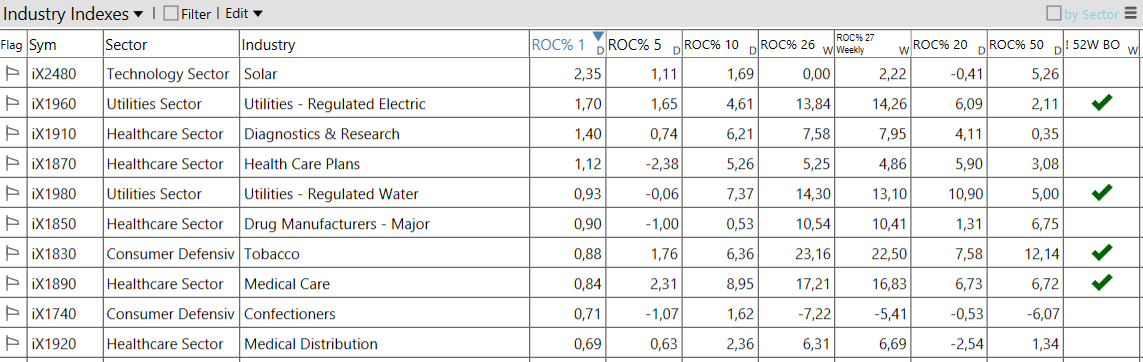The height and width of the screenshot is (362, 1143).
Task: Click the by Sector label
Action: coord(1091,14)
